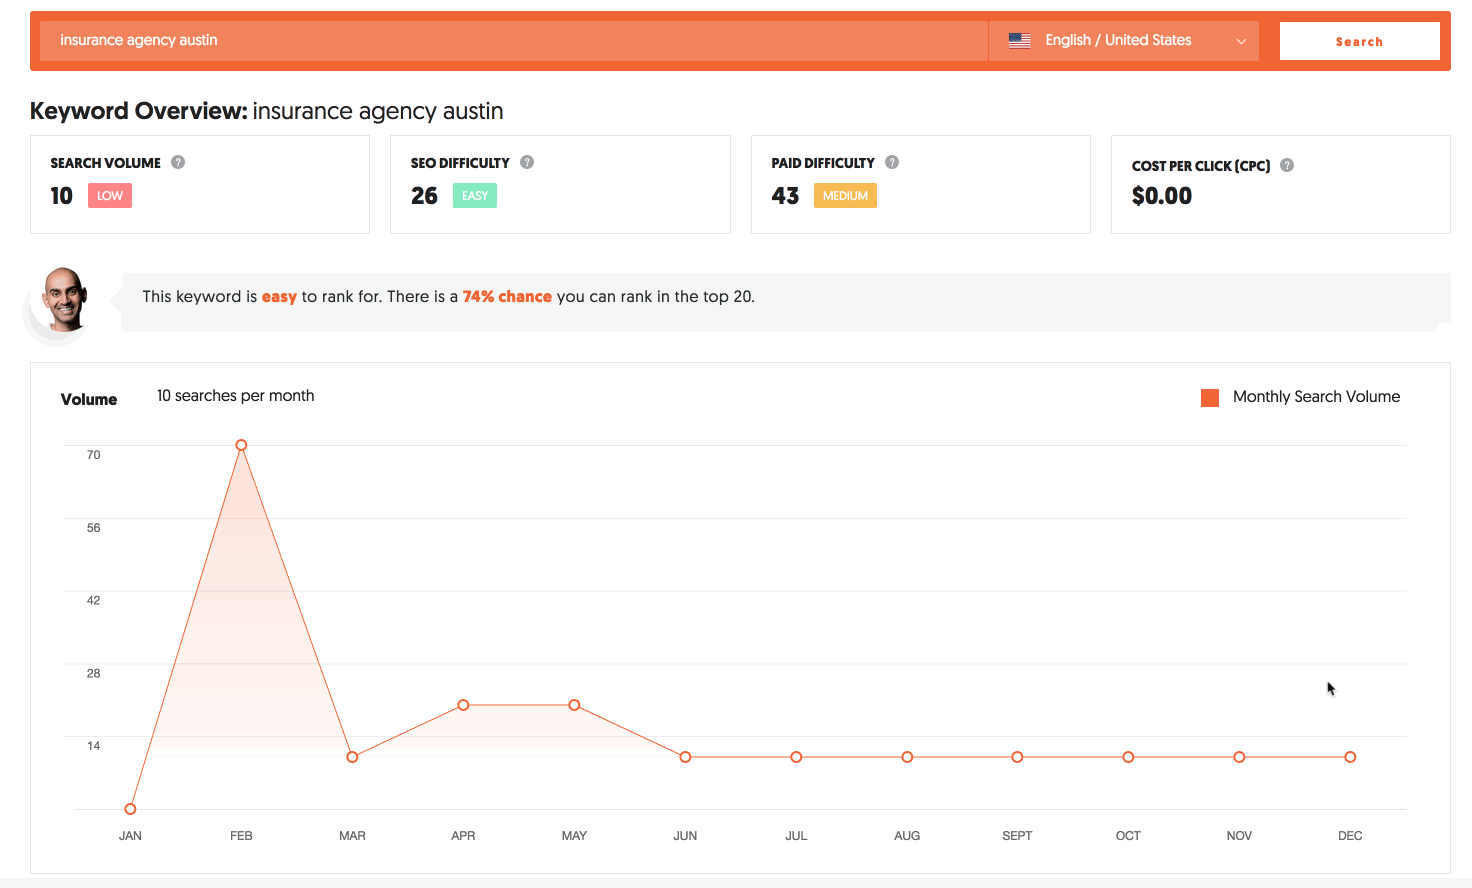Click the EASY SEO difficulty badge
This screenshot has width=1472, height=888.
coord(475,196)
